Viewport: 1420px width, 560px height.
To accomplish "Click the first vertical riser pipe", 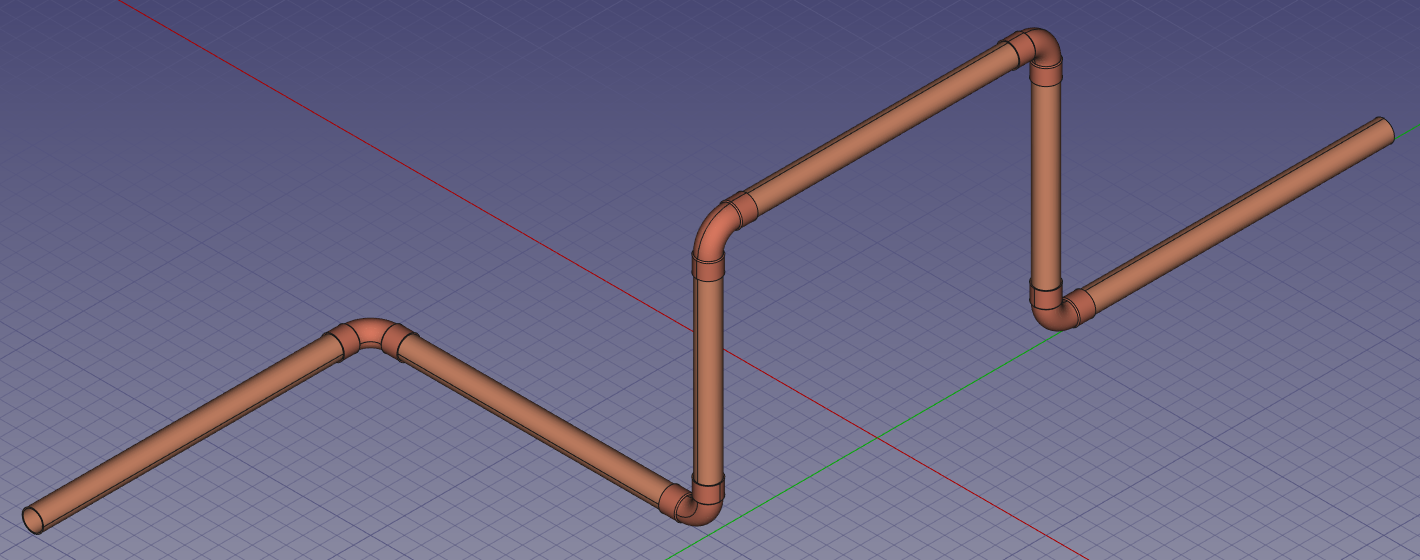I will pyautogui.click(x=709, y=380).
